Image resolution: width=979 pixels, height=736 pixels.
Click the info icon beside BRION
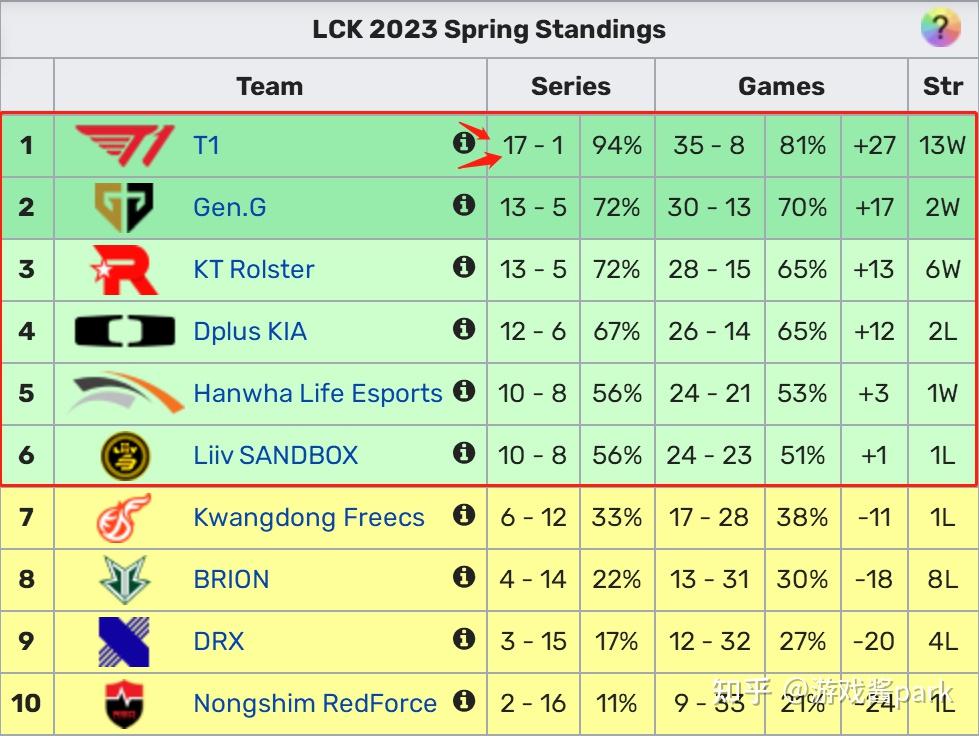click(463, 578)
